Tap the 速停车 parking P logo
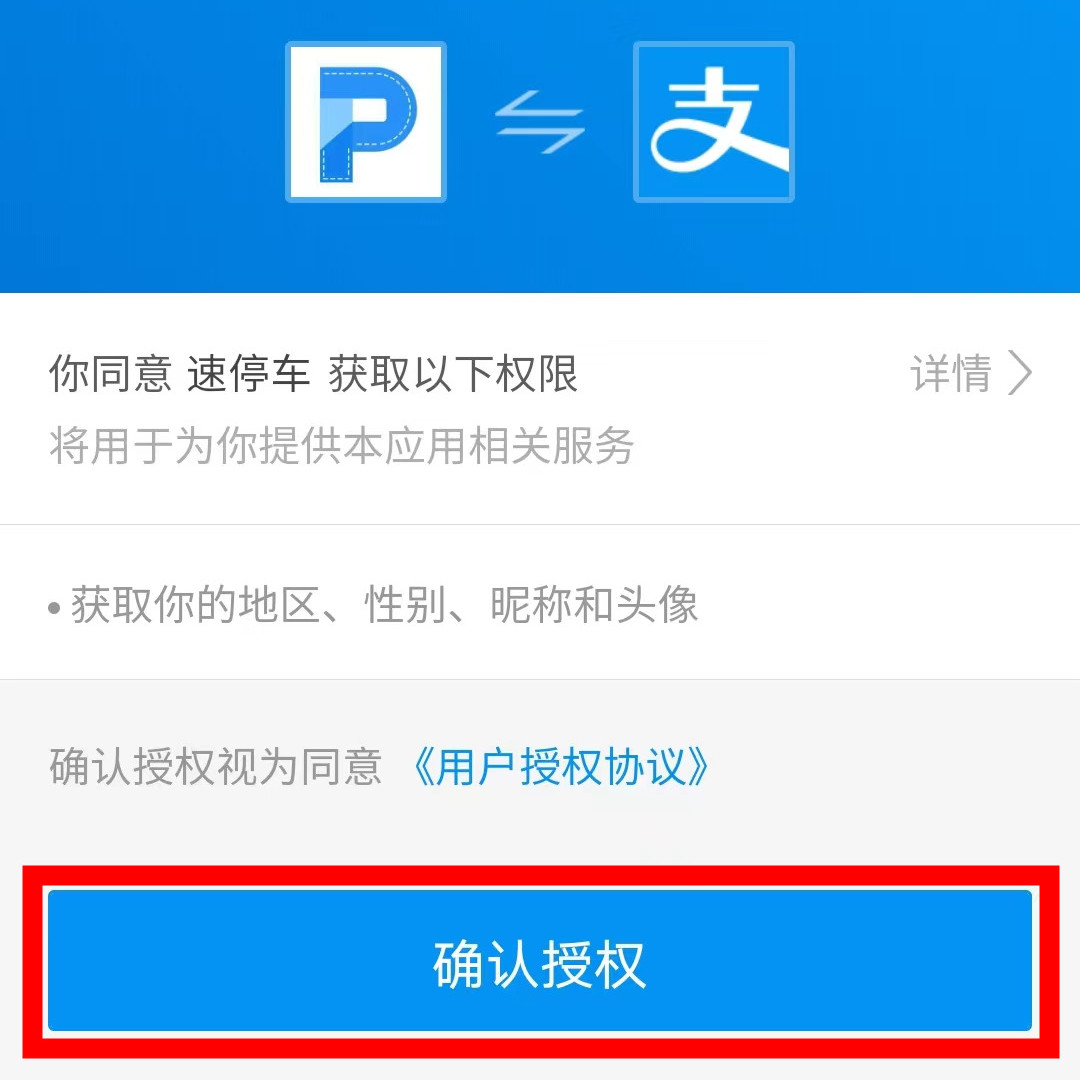Screen dimensions: 1080x1080 coord(366,122)
